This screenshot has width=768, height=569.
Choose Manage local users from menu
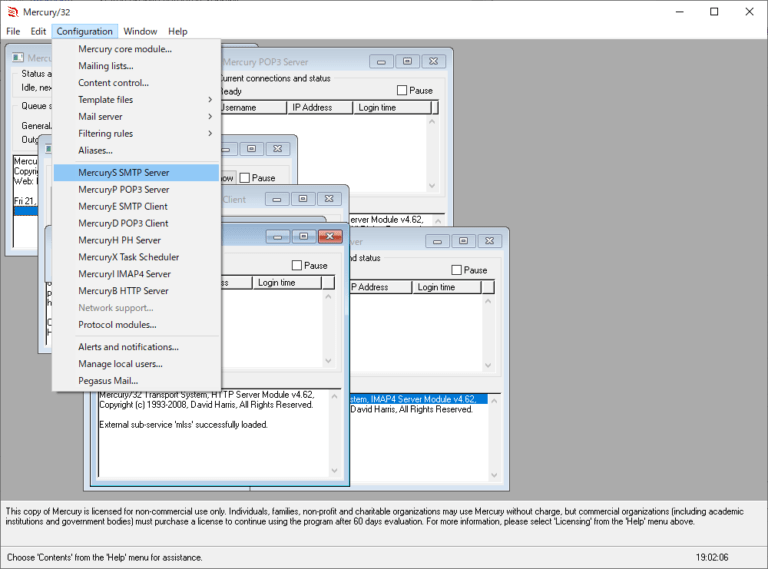120,364
